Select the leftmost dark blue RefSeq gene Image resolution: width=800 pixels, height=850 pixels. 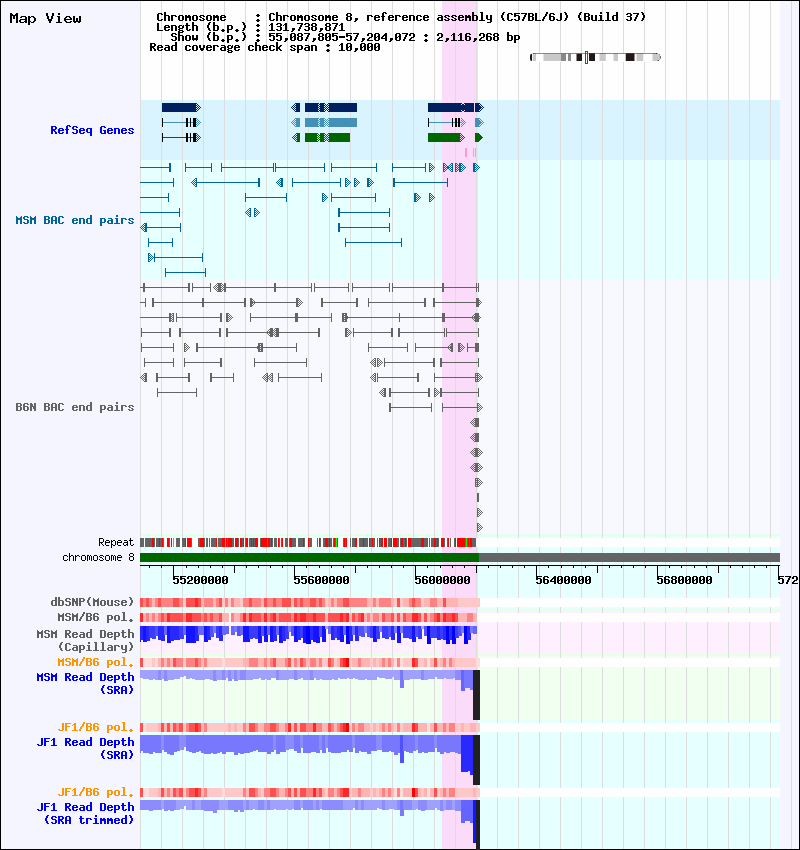pyautogui.click(x=182, y=107)
